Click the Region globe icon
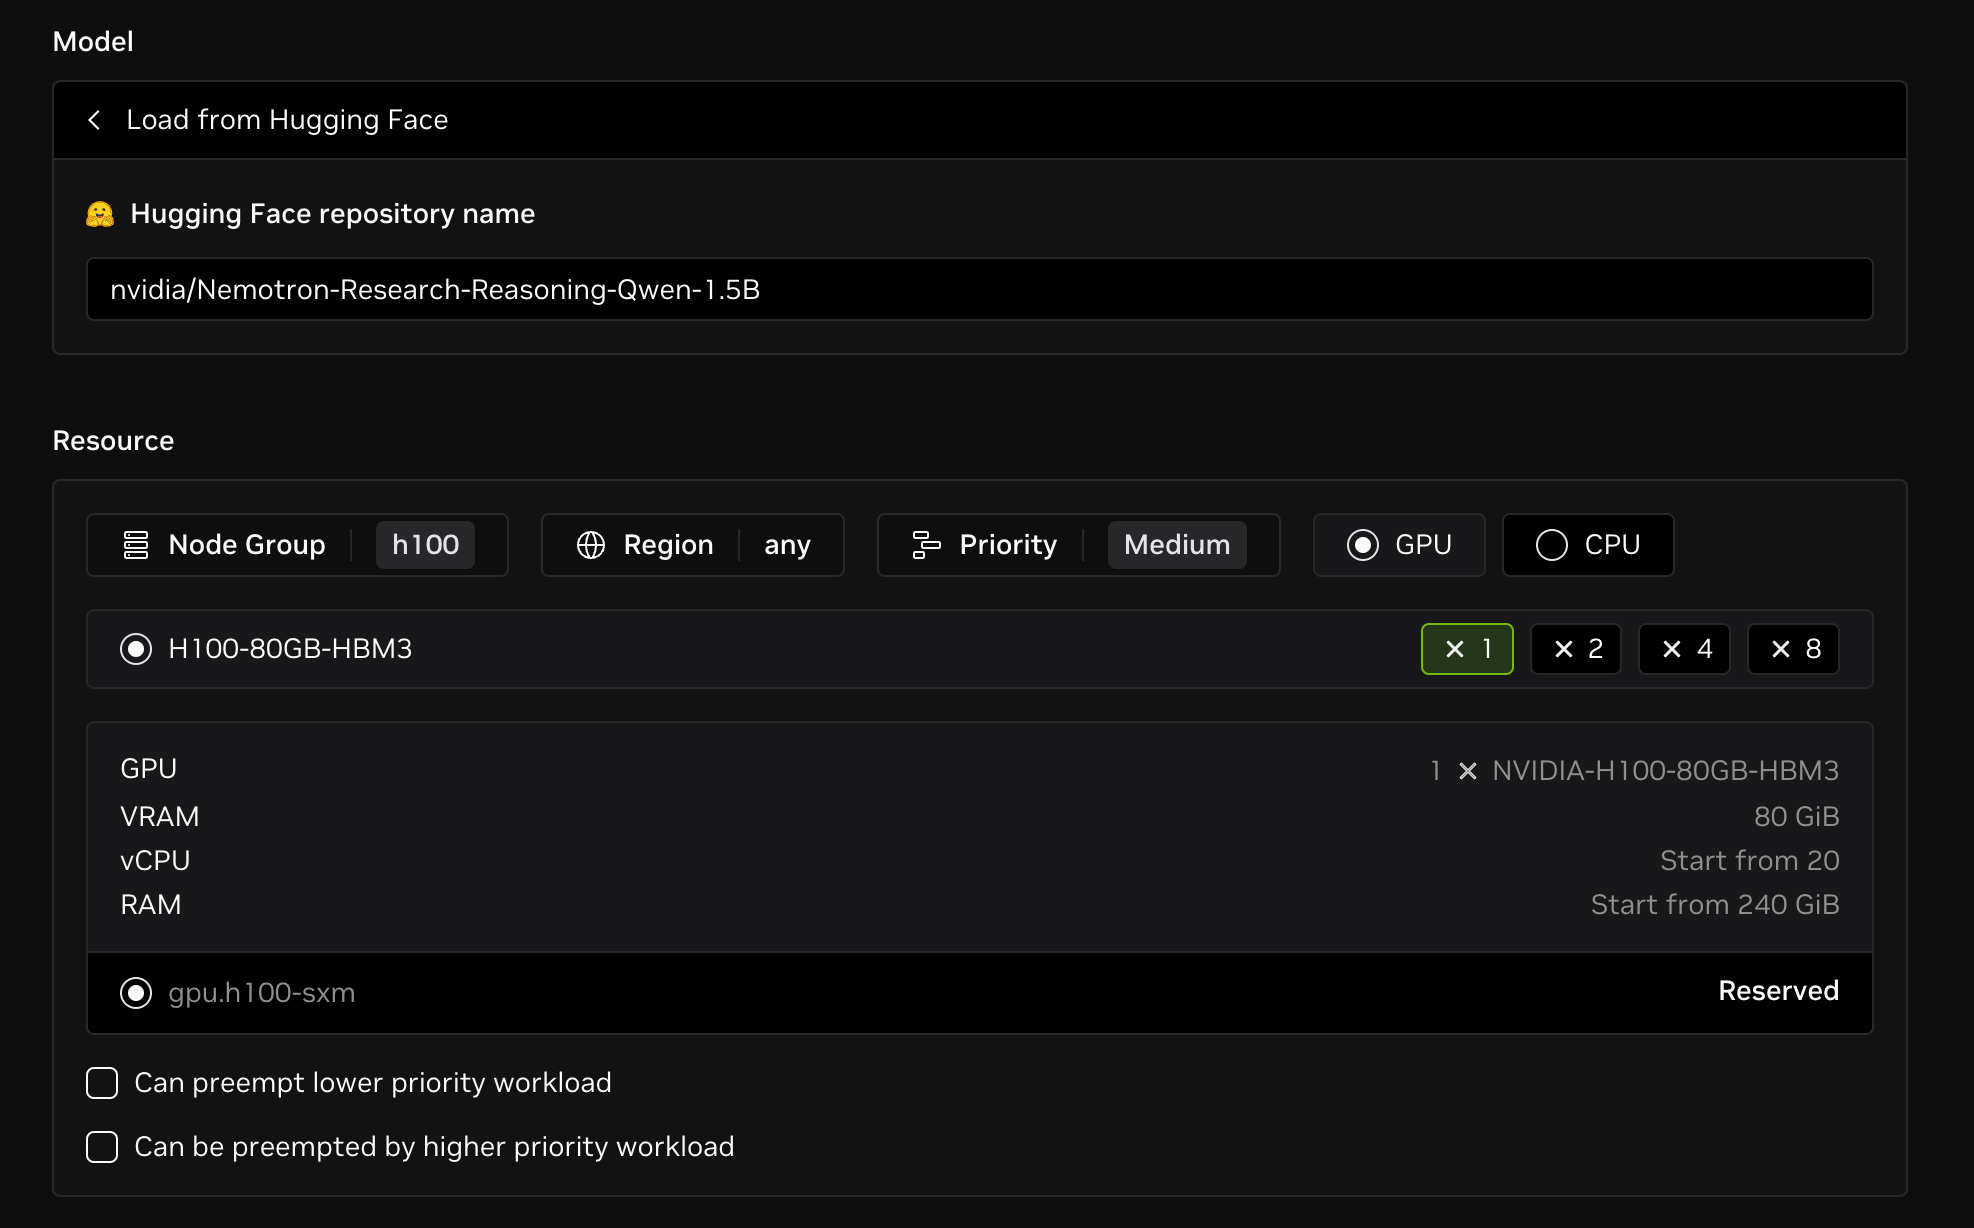 (x=591, y=545)
